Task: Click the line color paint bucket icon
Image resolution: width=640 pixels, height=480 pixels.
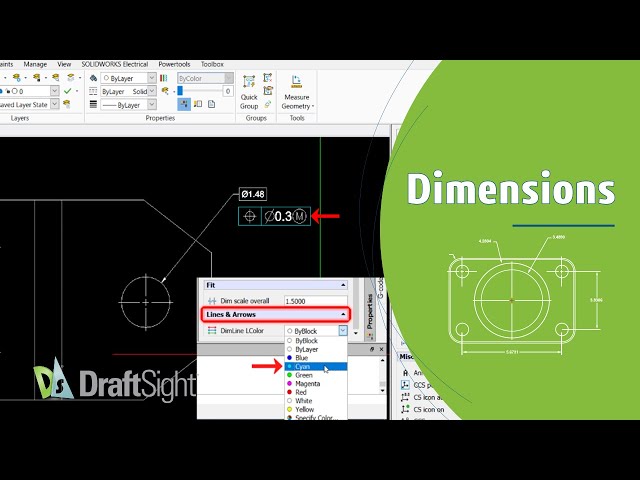Action: coord(93,78)
